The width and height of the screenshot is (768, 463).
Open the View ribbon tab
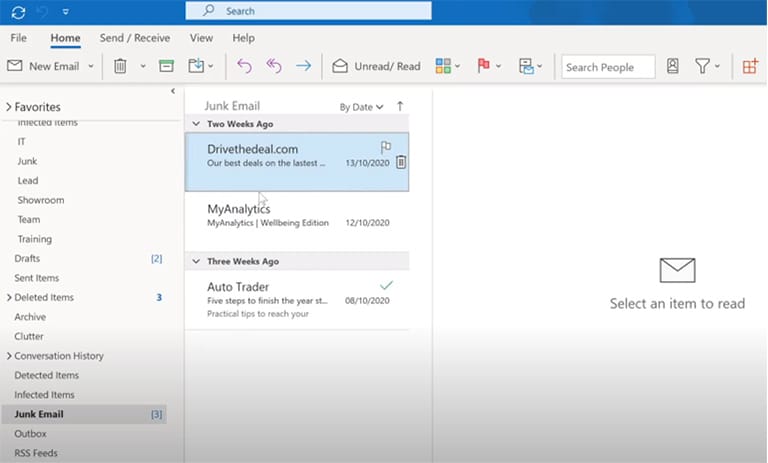pyautogui.click(x=201, y=38)
